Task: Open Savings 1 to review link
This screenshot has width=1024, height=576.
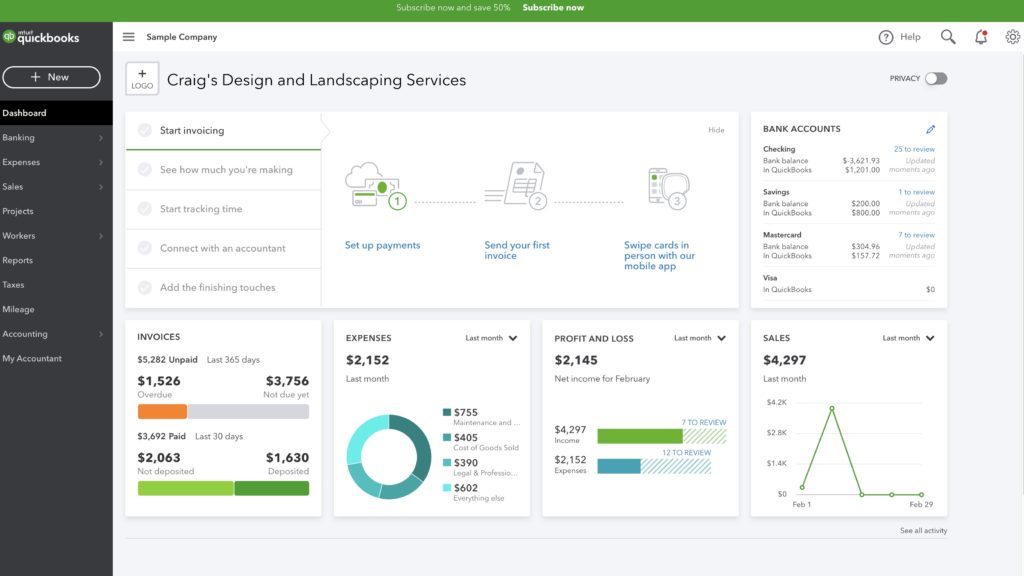Action: tap(916, 192)
